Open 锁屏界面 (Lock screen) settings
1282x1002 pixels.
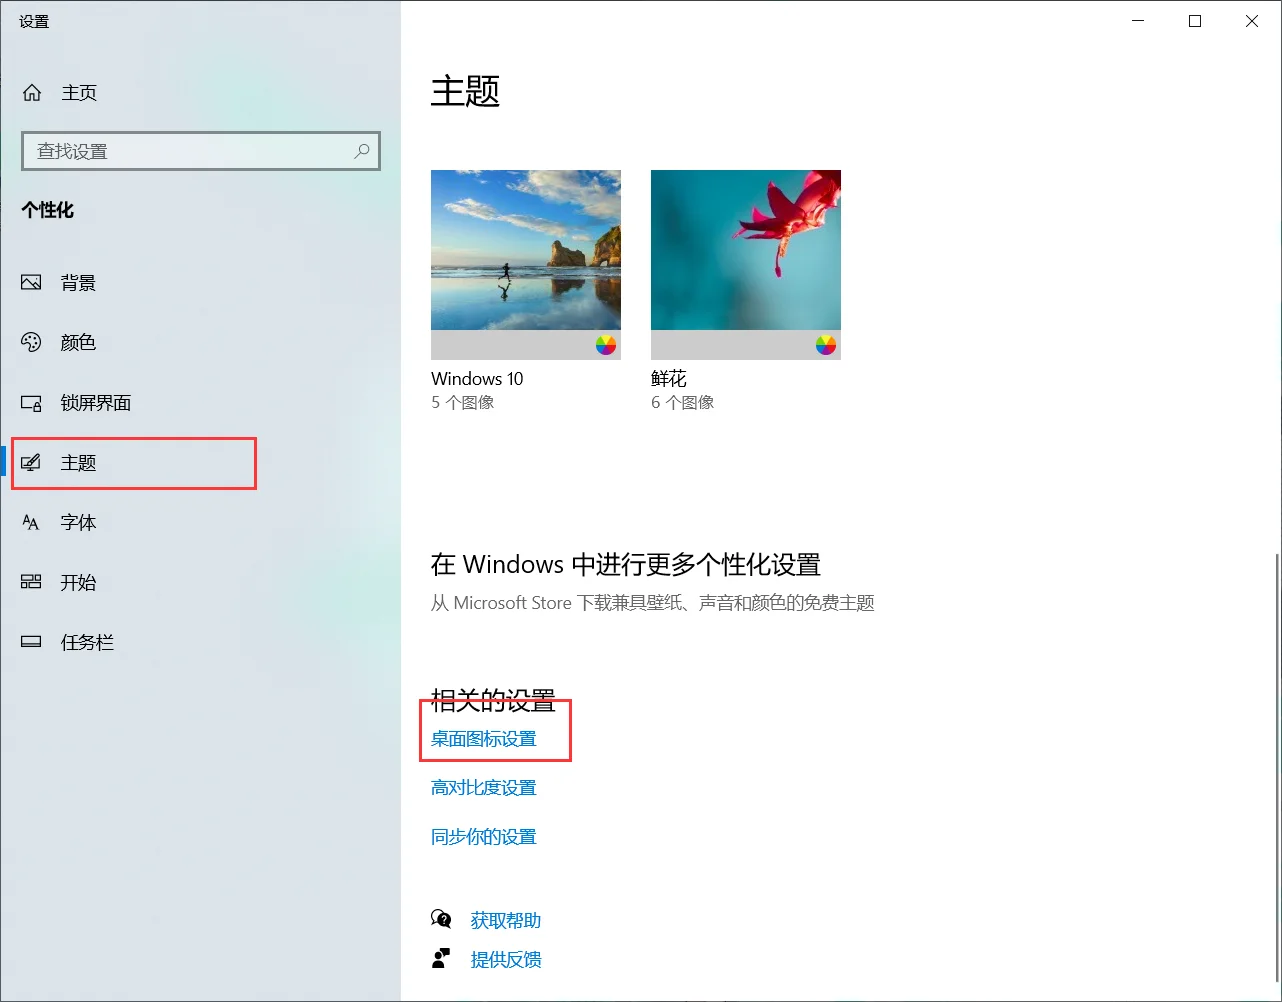click(x=31, y=402)
